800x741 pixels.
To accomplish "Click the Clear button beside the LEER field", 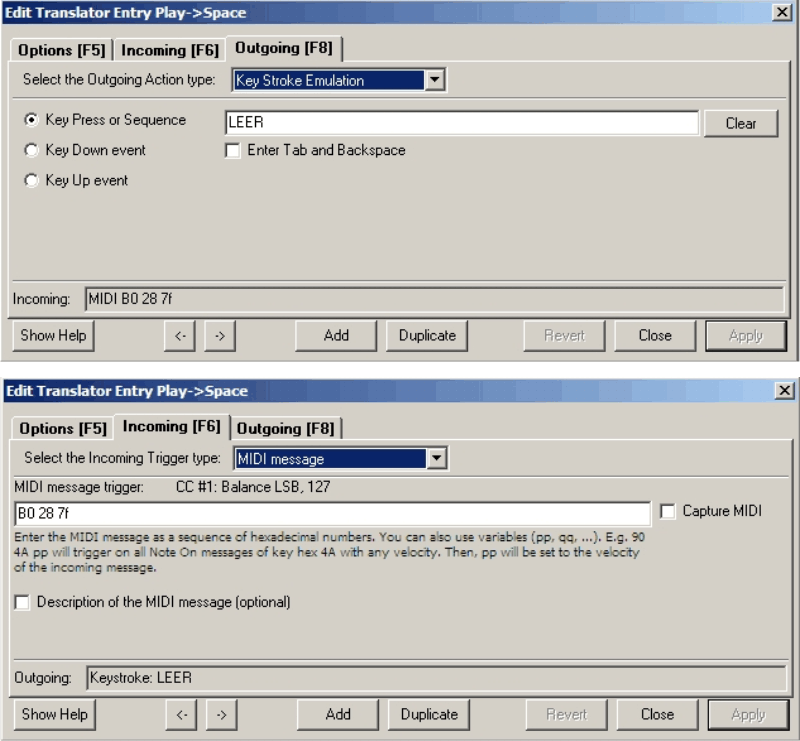I will (741, 123).
